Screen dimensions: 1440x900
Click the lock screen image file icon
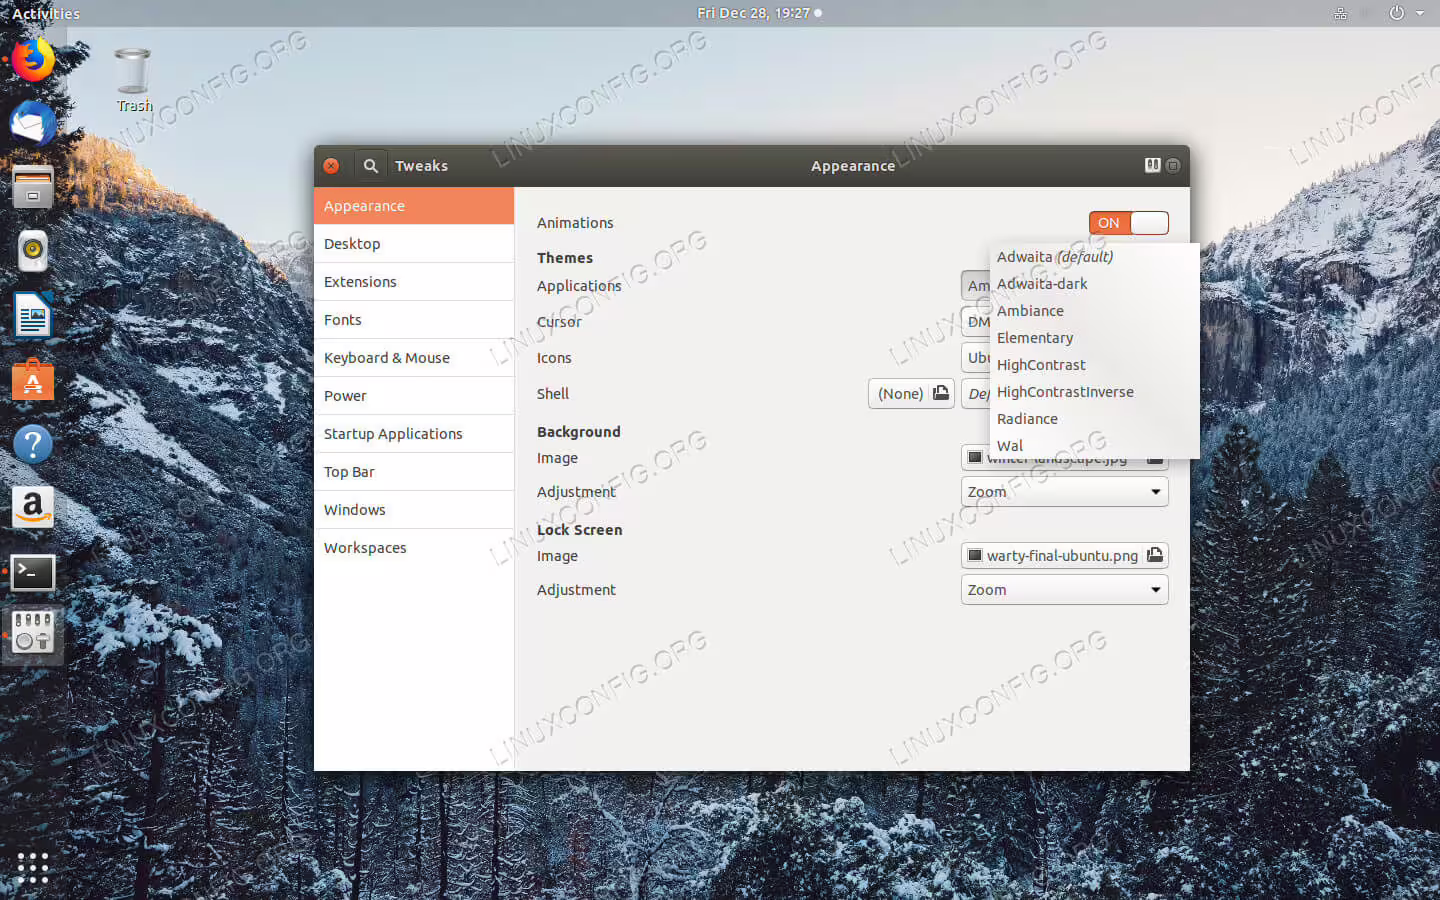point(1155,555)
